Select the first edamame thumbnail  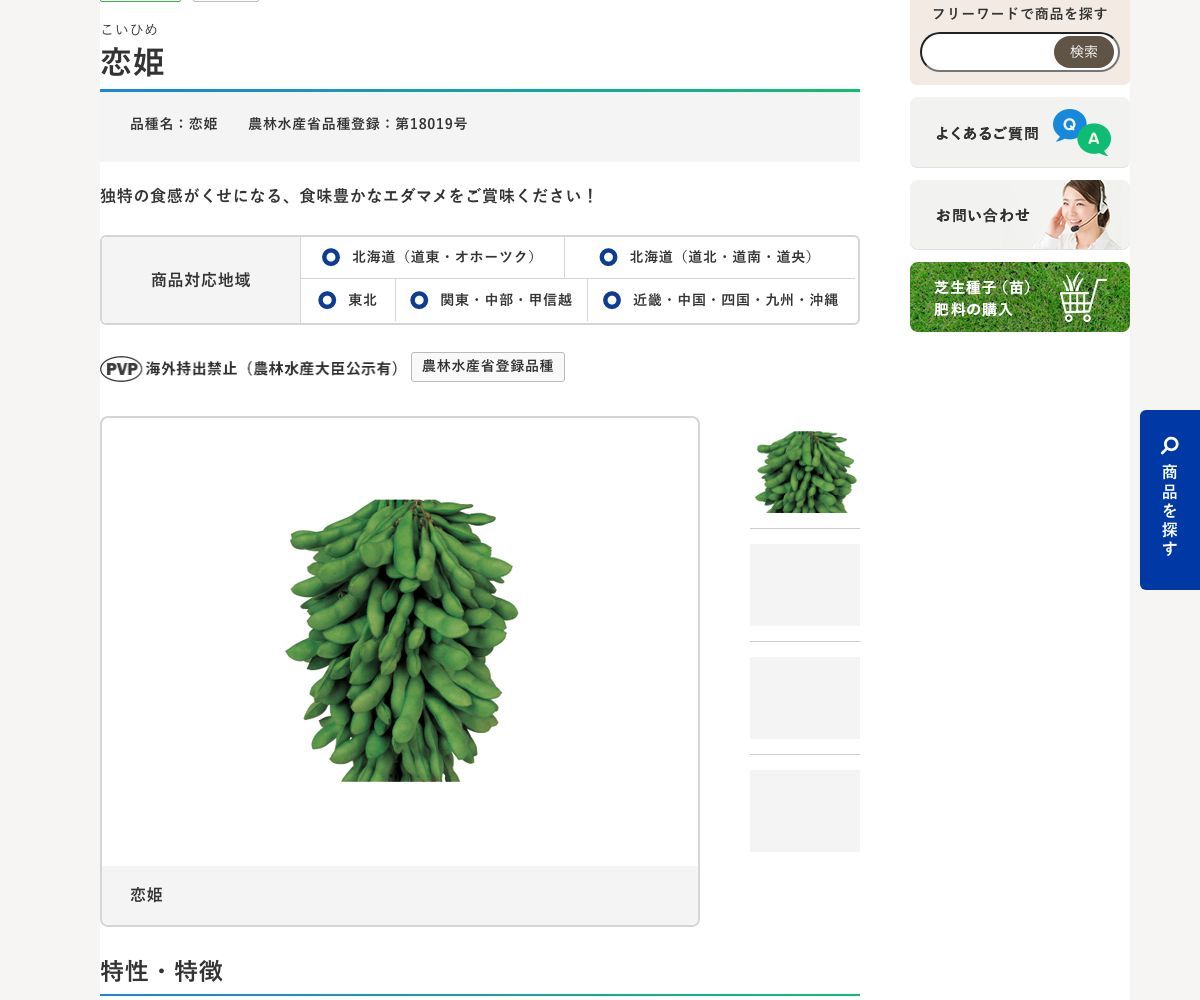(805, 472)
